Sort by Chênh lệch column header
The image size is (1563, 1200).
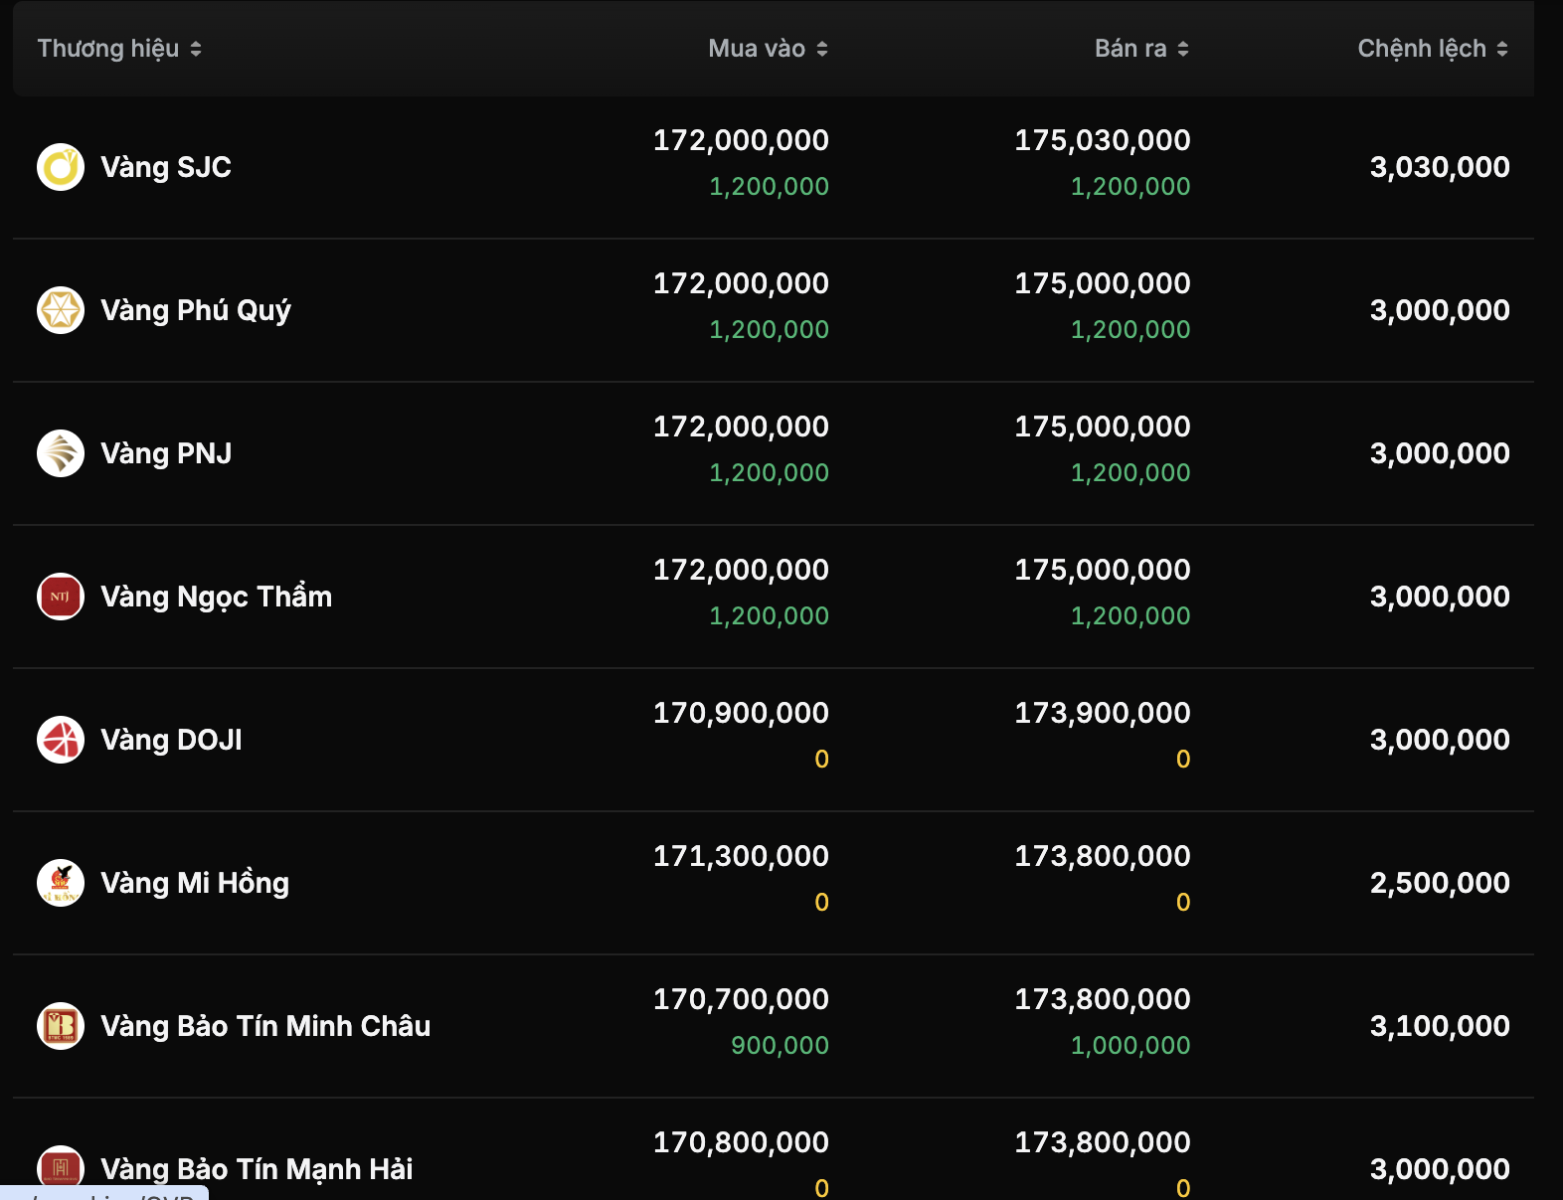[x=1431, y=49]
